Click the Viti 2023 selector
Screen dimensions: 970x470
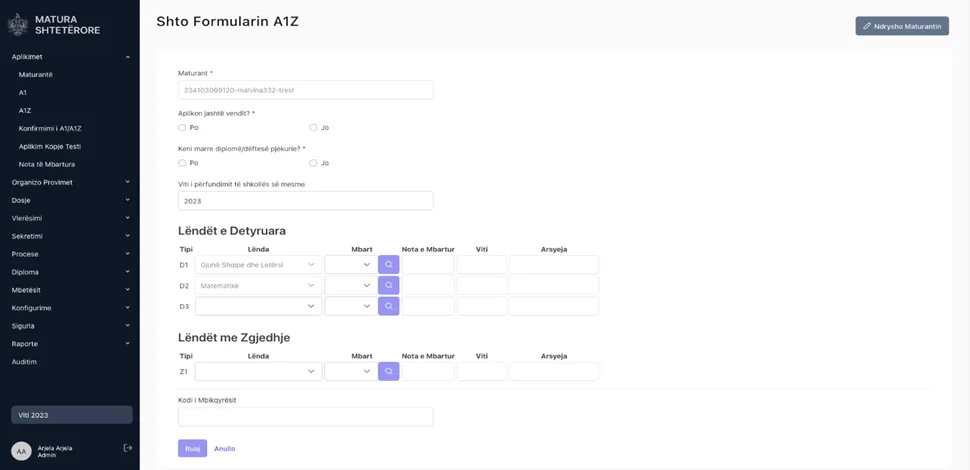(x=72, y=415)
